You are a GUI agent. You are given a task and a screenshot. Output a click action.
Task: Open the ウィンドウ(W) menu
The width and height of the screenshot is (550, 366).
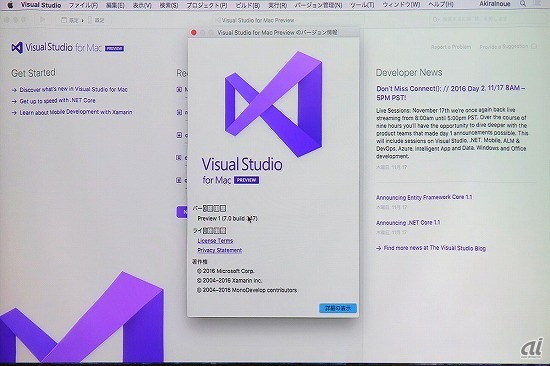(x=401, y=5)
